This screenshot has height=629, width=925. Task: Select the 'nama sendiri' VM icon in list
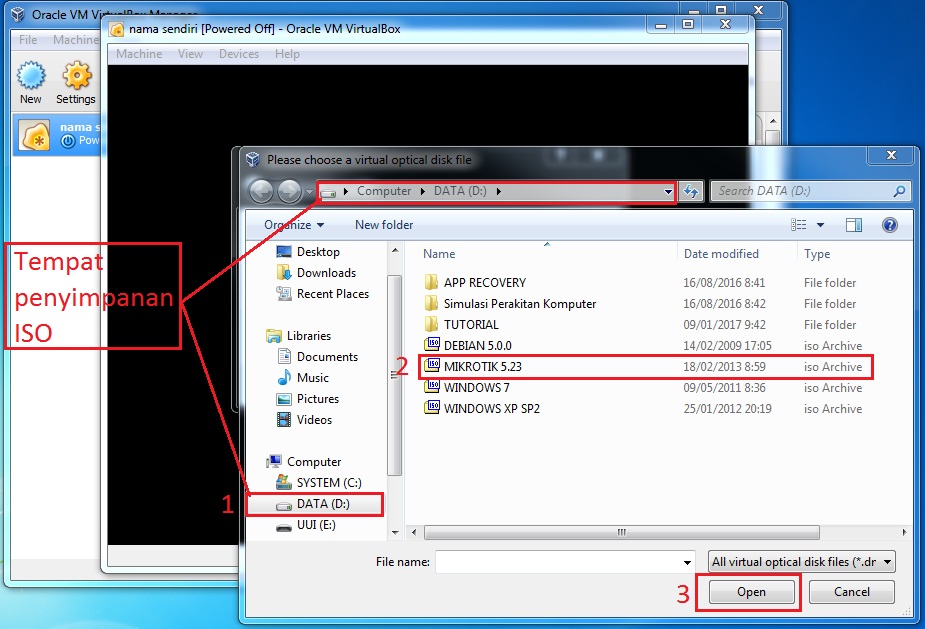pyautogui.click(x=35, y=135)
